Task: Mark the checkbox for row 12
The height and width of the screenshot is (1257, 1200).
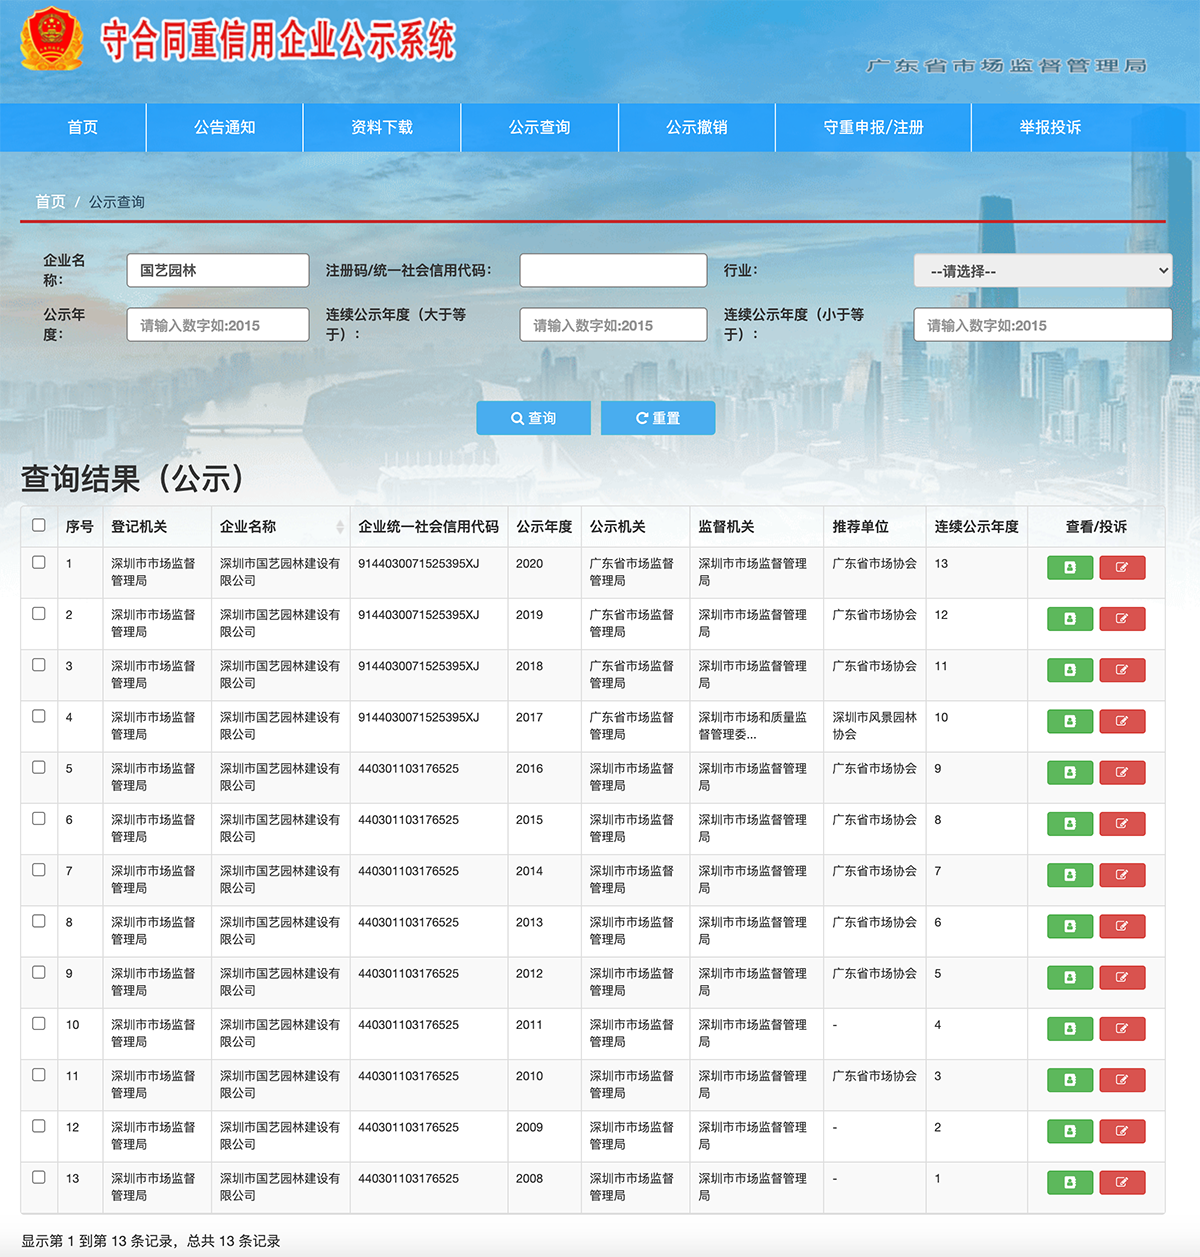Action: click(x=38, y=1126)
